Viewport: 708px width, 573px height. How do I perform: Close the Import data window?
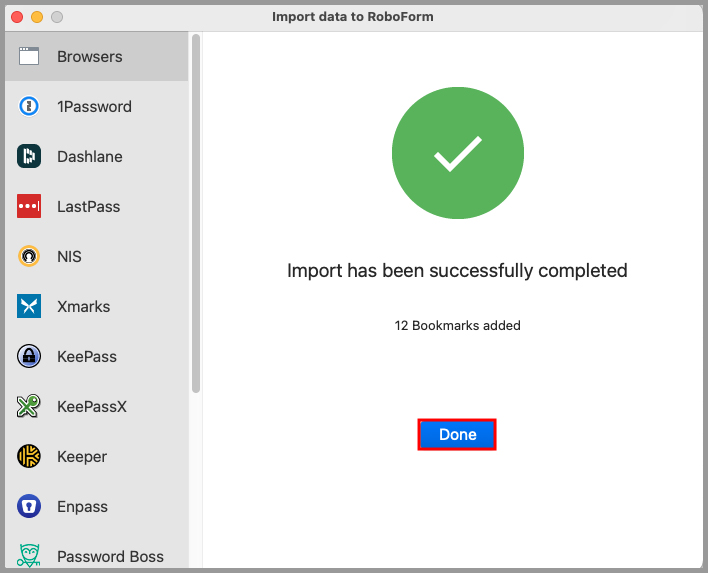[x=17, y=17]
